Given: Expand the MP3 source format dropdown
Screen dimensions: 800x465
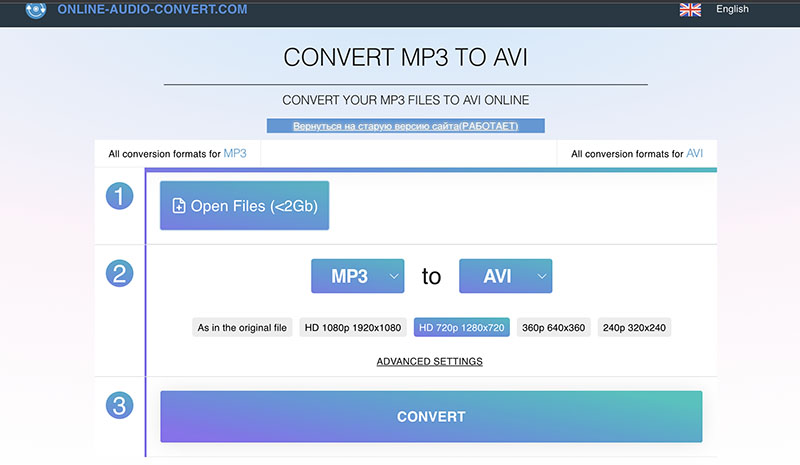Looking at the screenshot, I should tap(358, 276).
